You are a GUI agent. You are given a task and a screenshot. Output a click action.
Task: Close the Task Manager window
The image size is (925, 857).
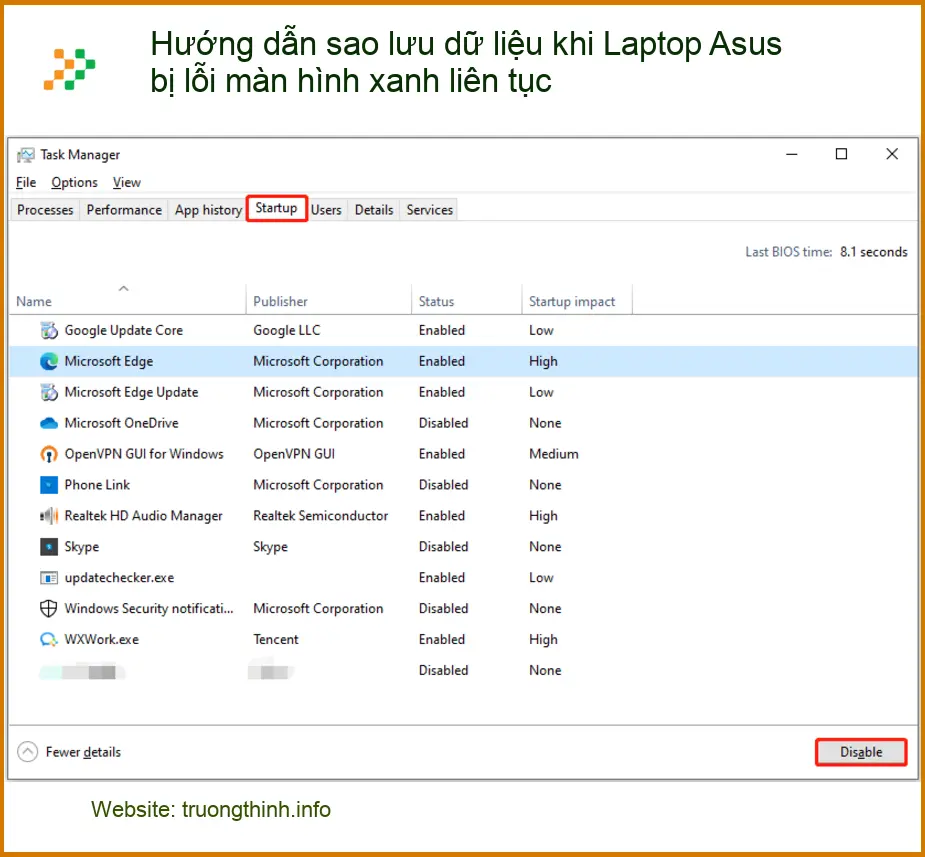coord(891,155)
